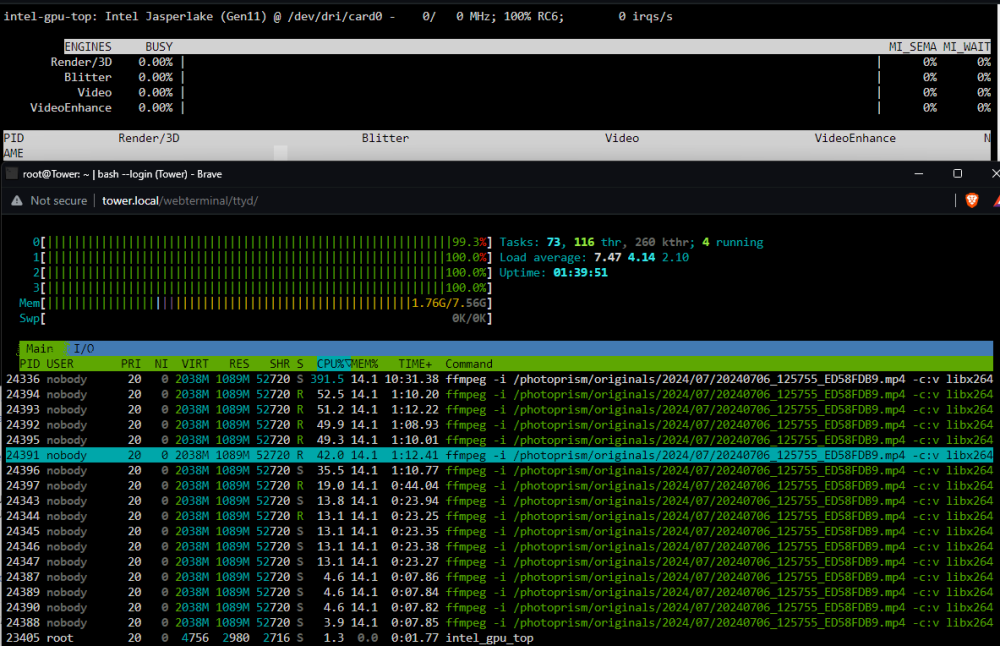This screenshot has height=646, width=1000.
Task: Click the Brave window title bar app icon
Action: [11, 173]
